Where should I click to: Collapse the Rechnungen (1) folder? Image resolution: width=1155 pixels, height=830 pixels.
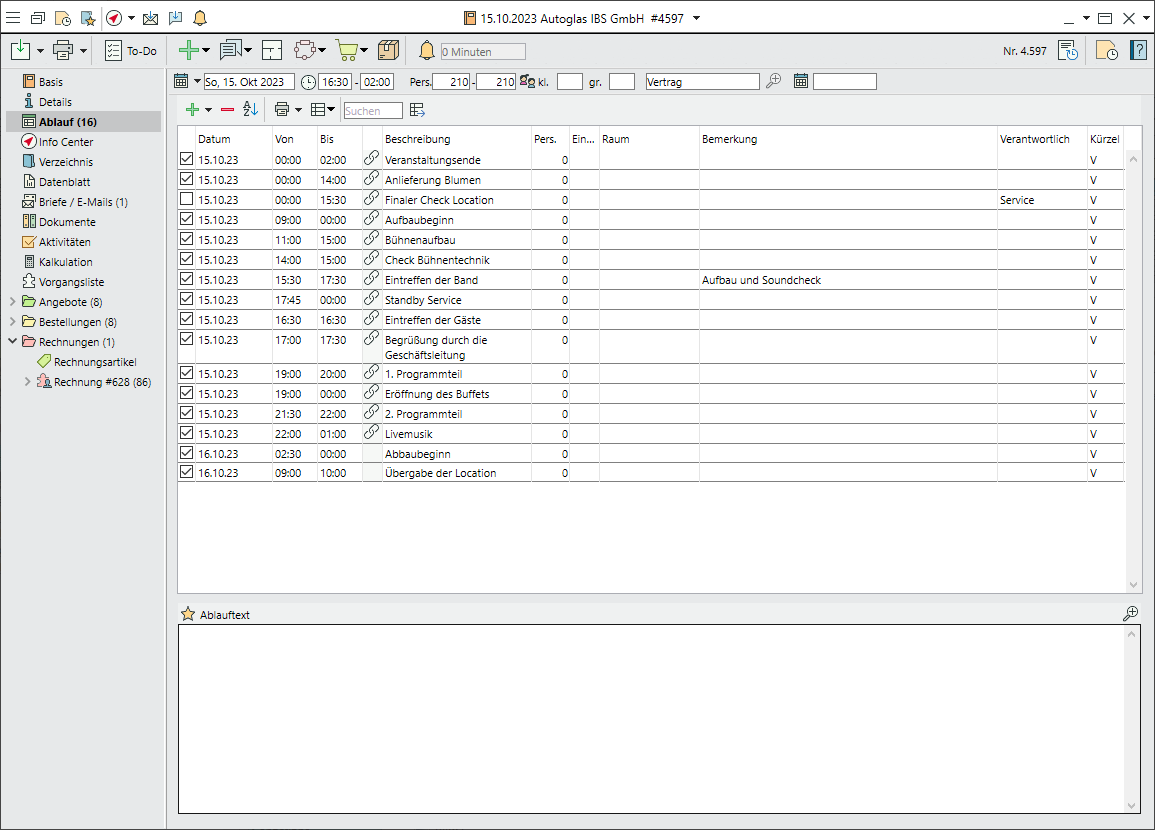coord(12,342)
